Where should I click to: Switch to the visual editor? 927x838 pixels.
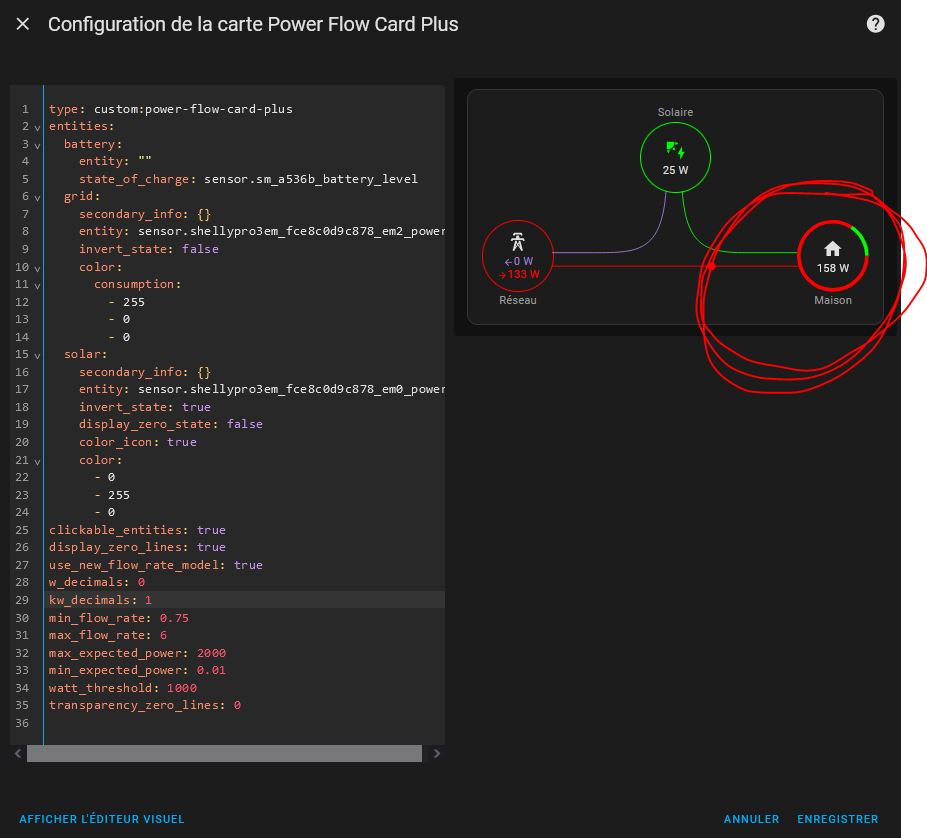coord(102,819)
